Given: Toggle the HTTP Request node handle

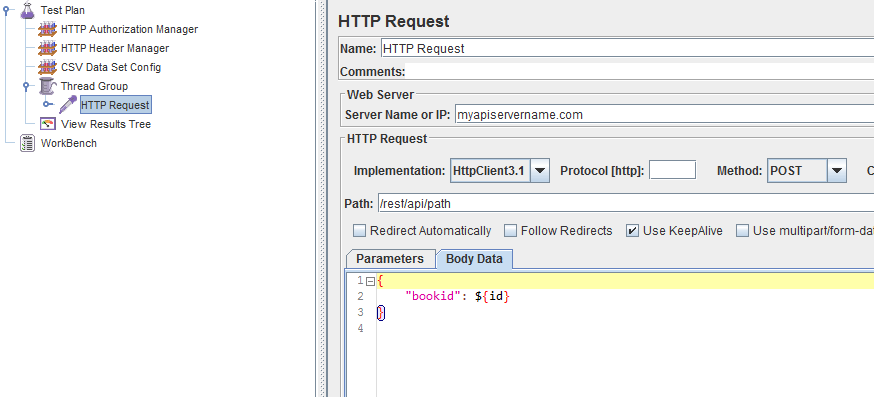Looking at the screenshot, I should pyautogui.click(x=48, y=105).
